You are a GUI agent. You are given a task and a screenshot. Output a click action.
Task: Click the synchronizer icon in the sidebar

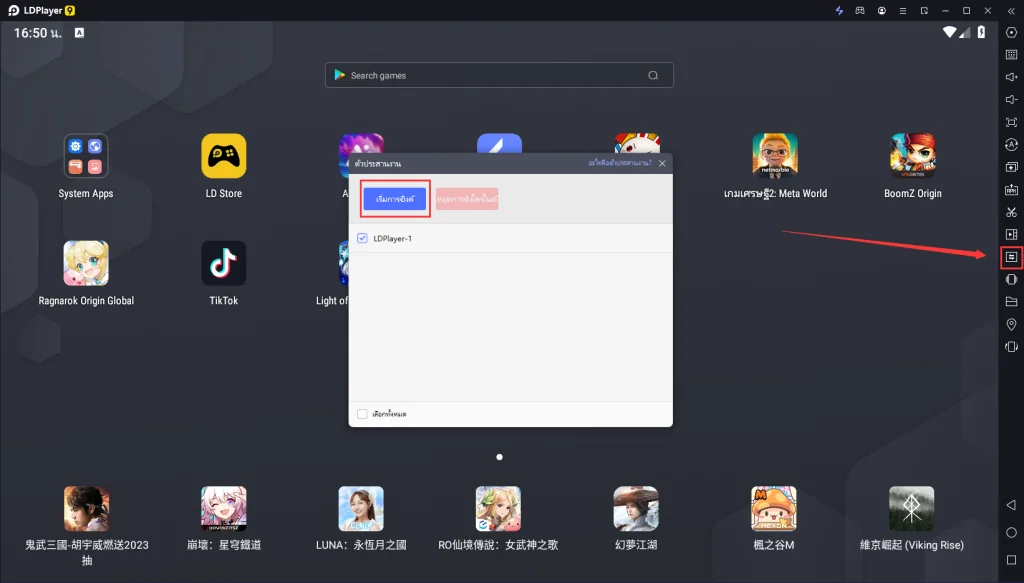coord(1011,257)
